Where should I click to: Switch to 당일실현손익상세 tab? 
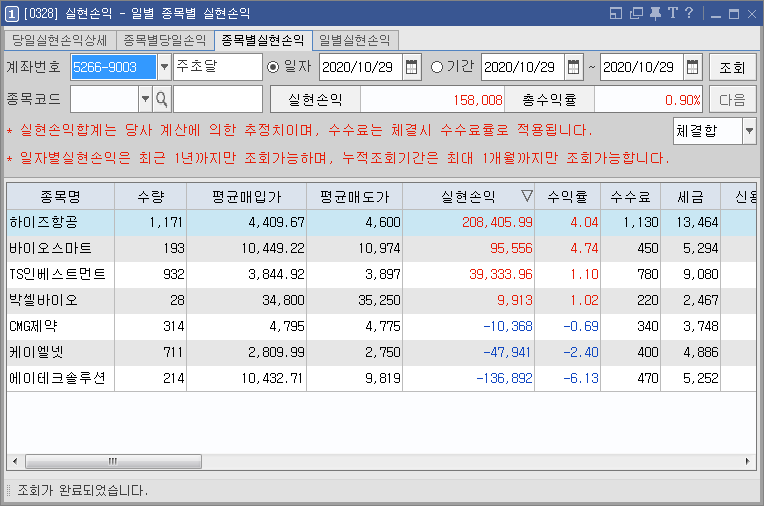[x=60, y=40]
